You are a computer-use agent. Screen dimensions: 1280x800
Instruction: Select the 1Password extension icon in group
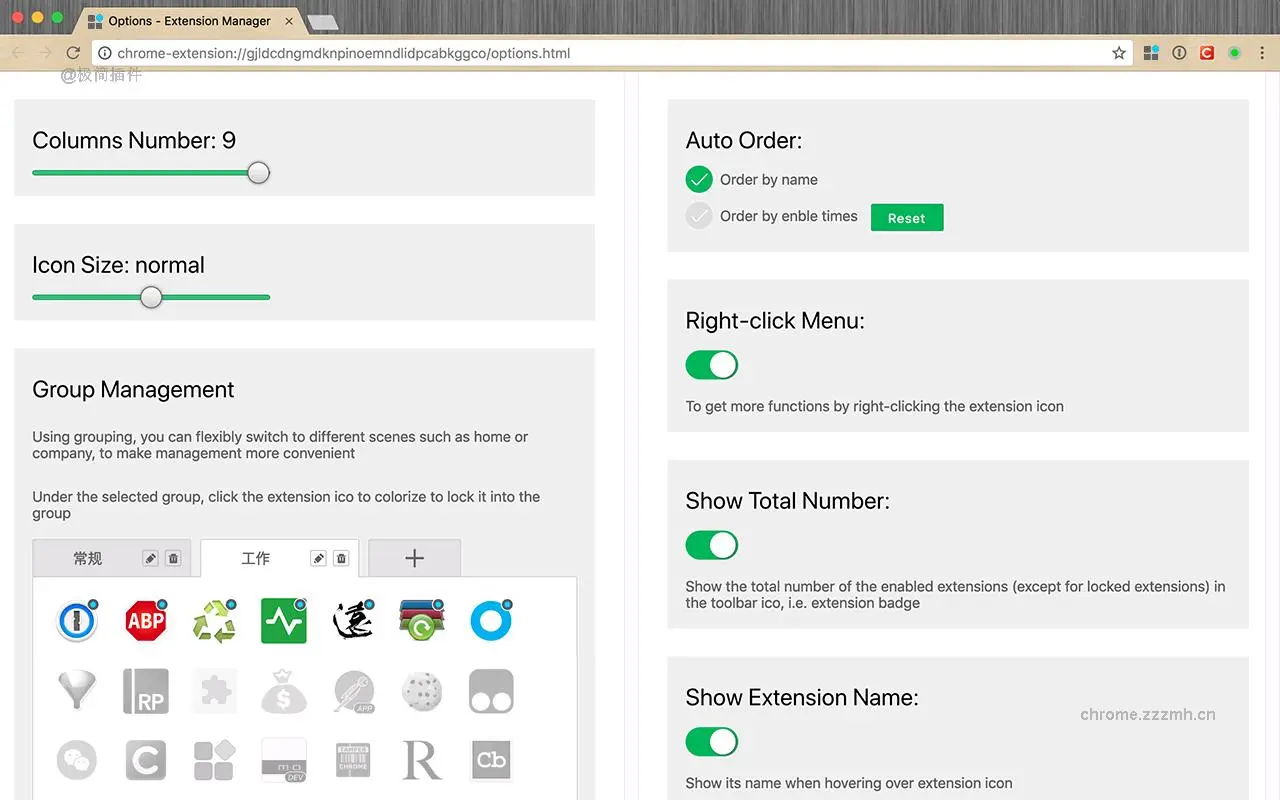(77, 622)
